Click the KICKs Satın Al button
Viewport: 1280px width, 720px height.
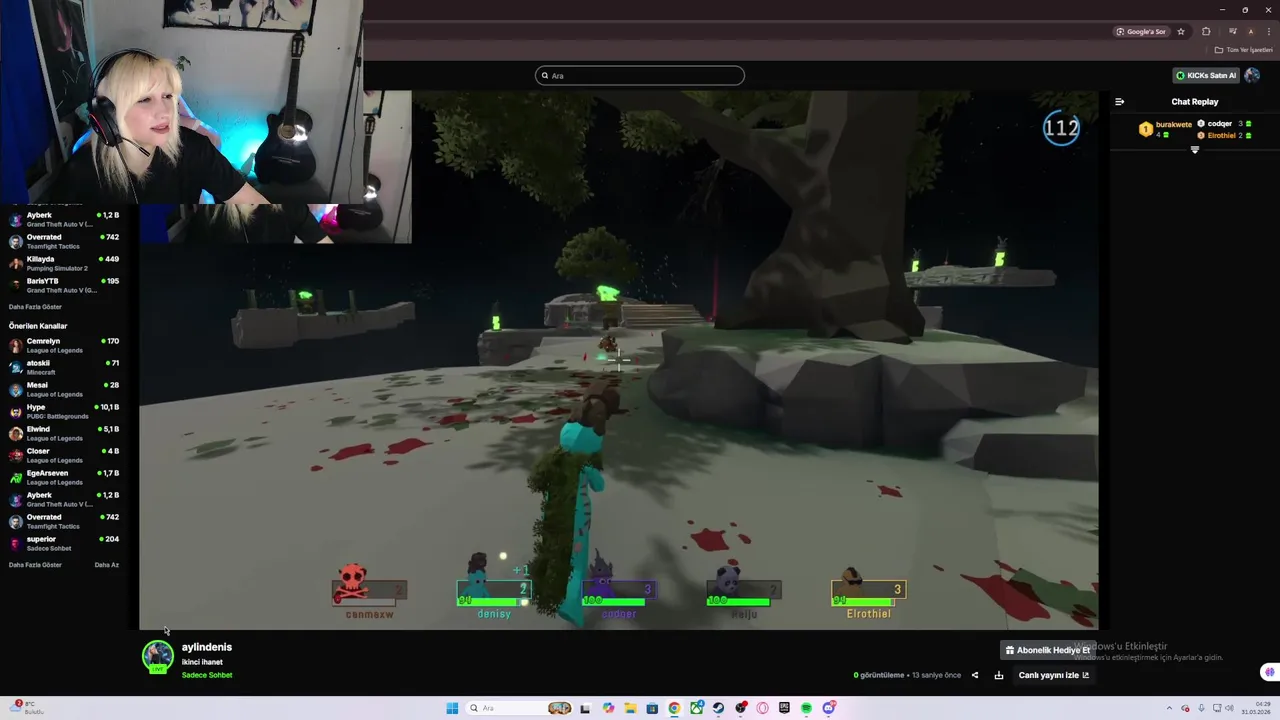[x=1206, y=75]
